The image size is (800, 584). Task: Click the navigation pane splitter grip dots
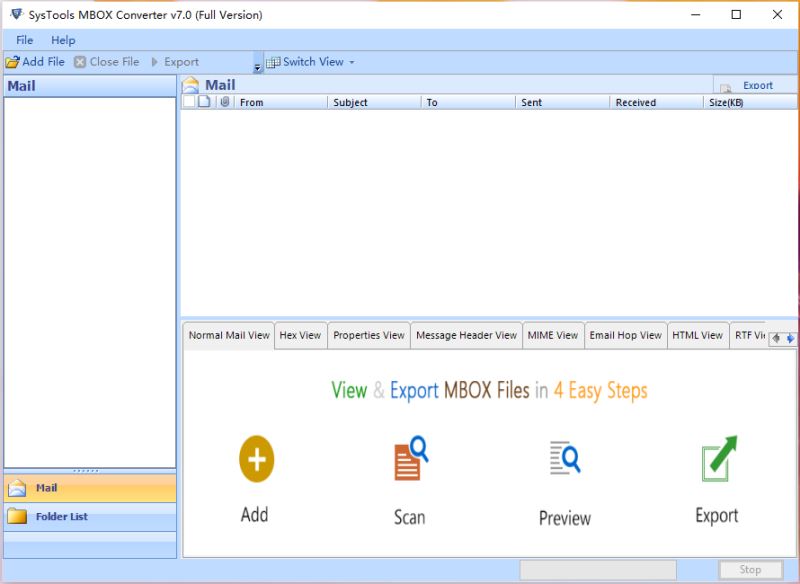coord(86,471)
